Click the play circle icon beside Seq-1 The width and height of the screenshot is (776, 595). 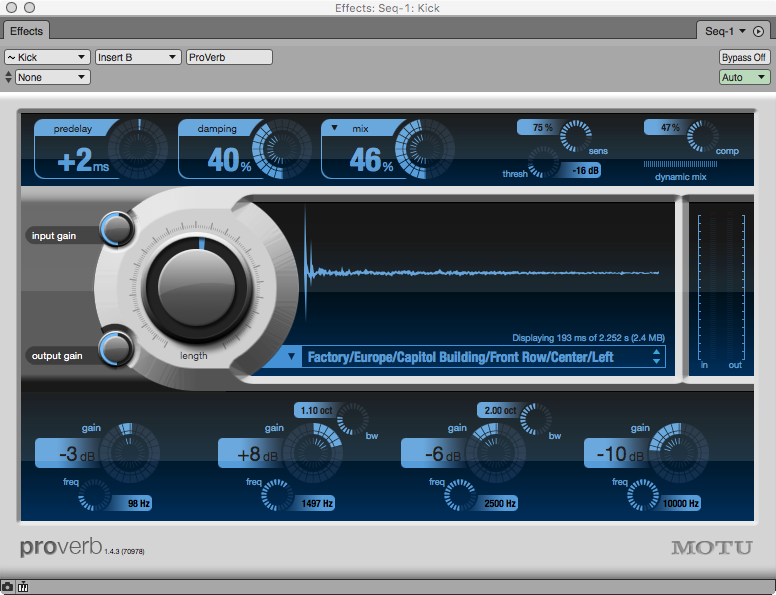click(x=758, y=32)
